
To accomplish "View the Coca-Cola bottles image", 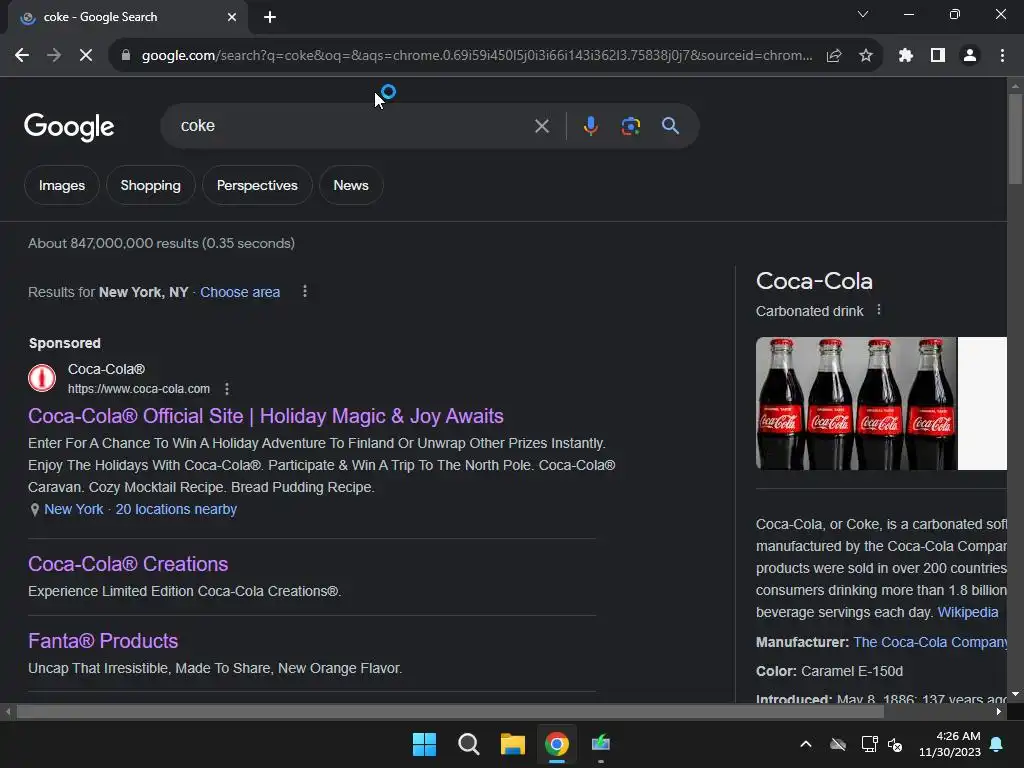I will point(856,403).
